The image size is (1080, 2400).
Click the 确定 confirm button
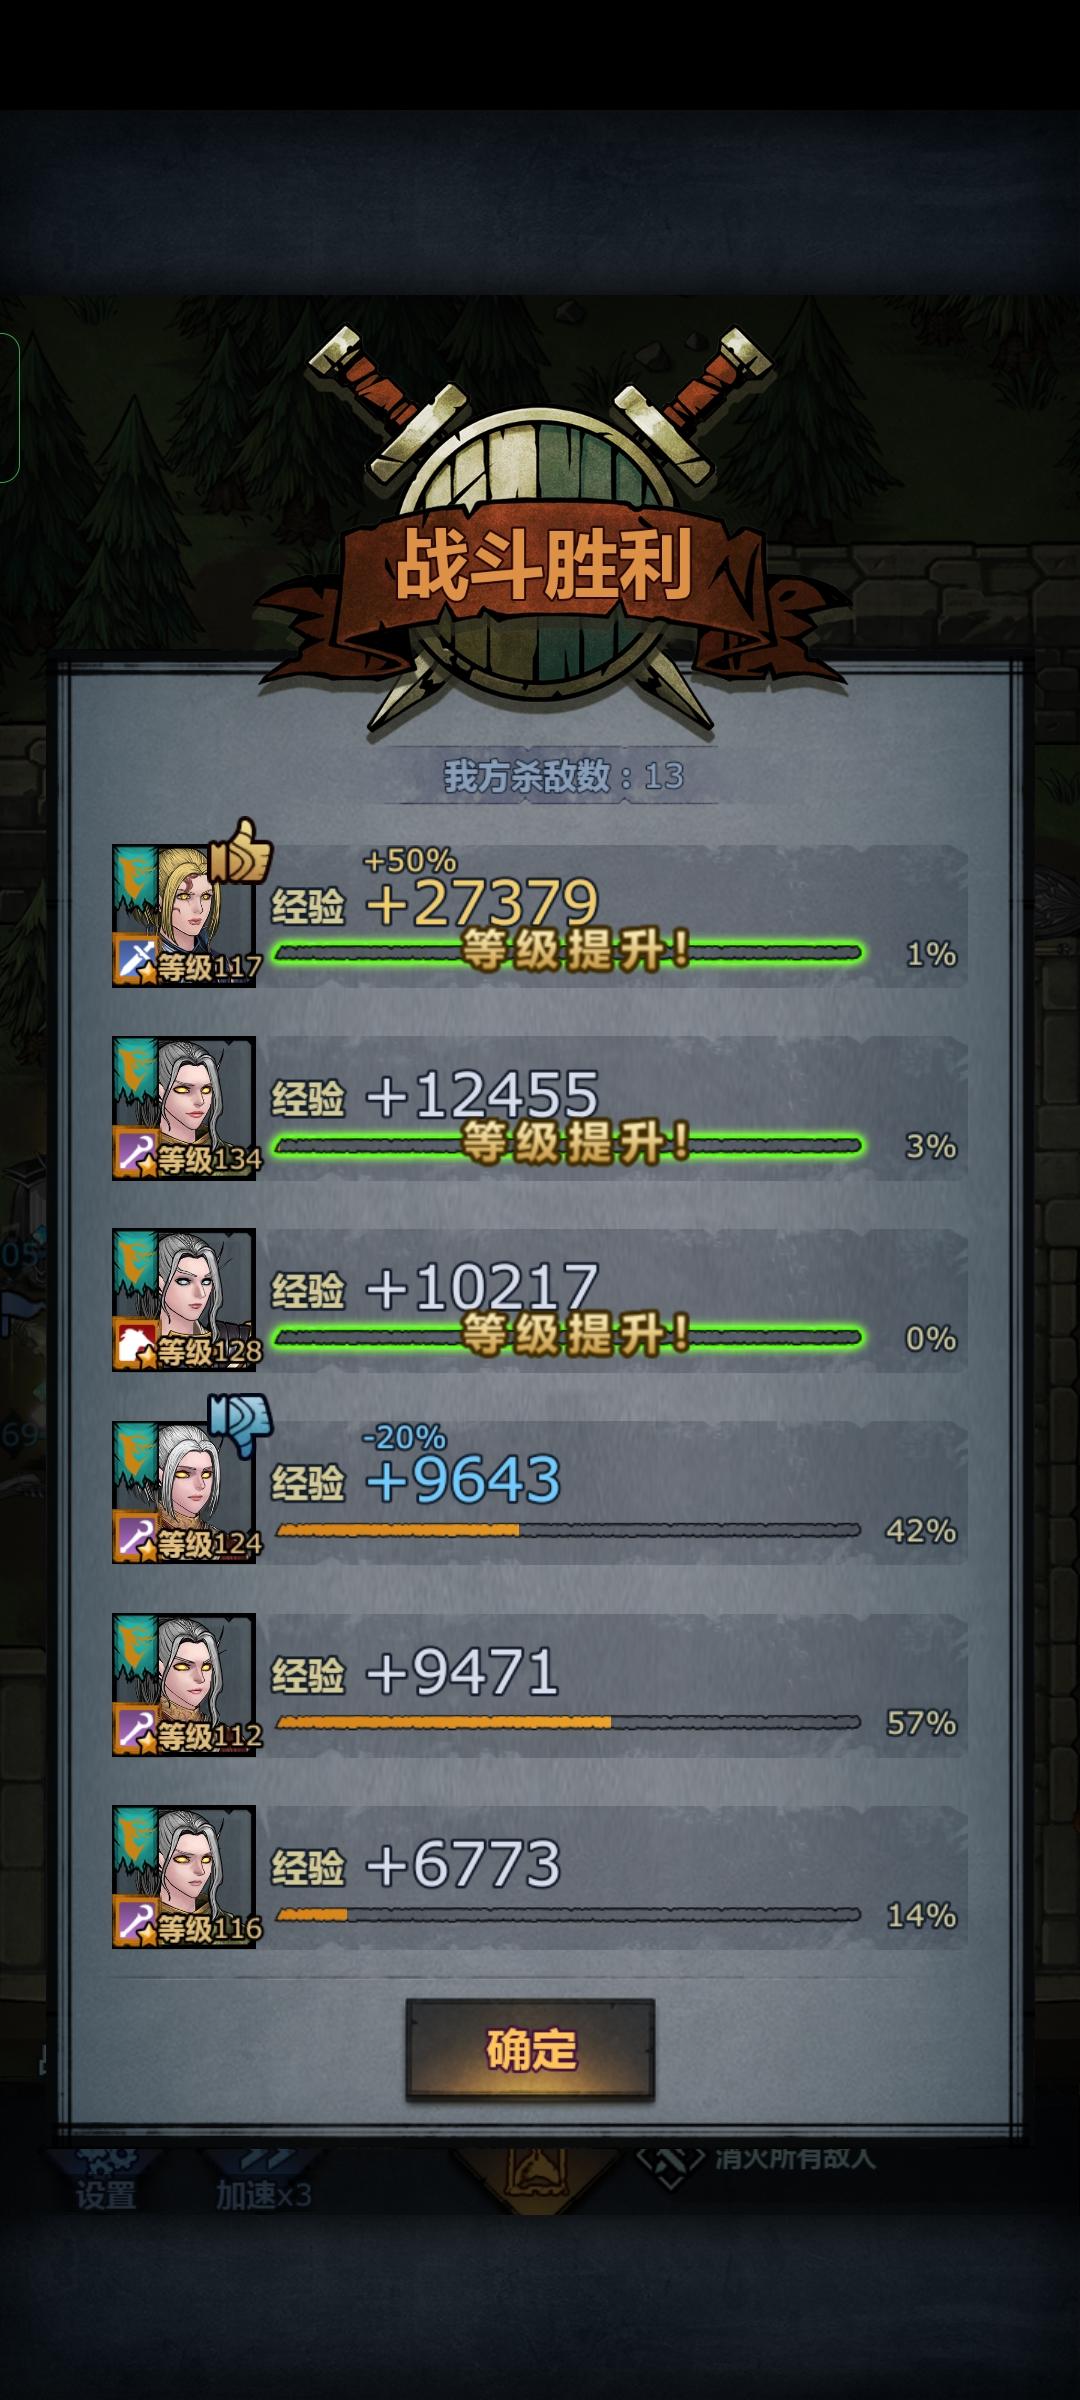click(530, 2049)
